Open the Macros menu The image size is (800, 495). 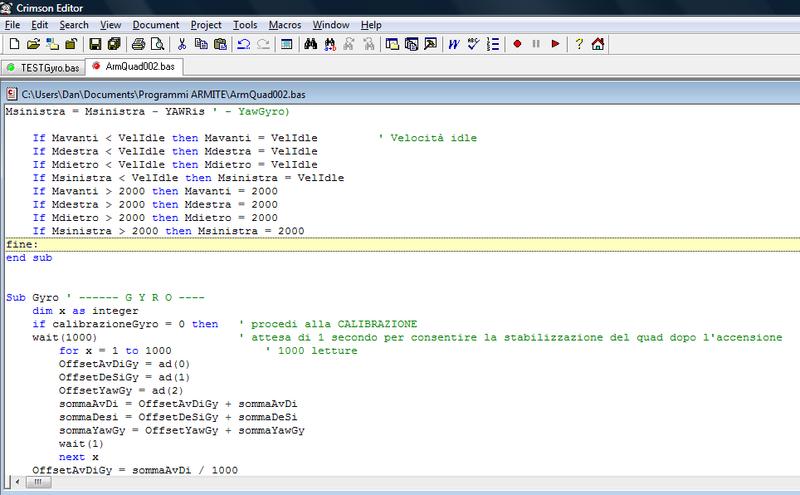click(283, 23)
